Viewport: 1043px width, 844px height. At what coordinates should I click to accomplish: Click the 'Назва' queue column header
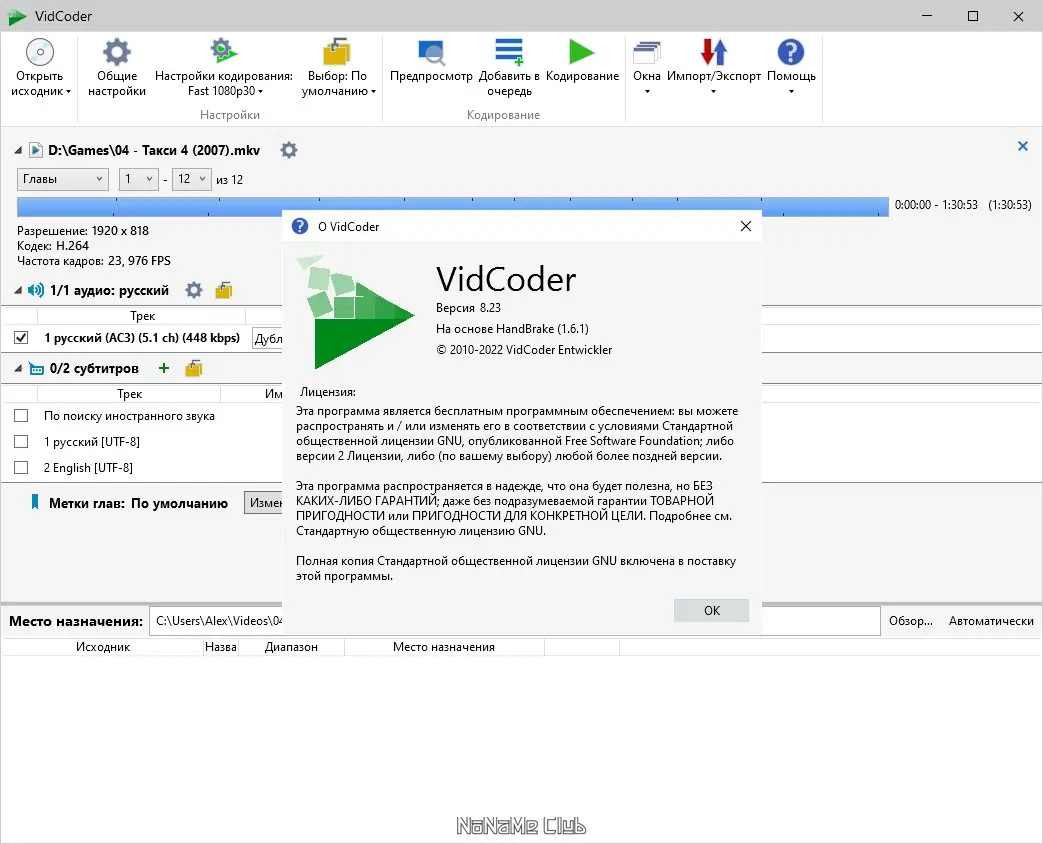tap(221, 646)
